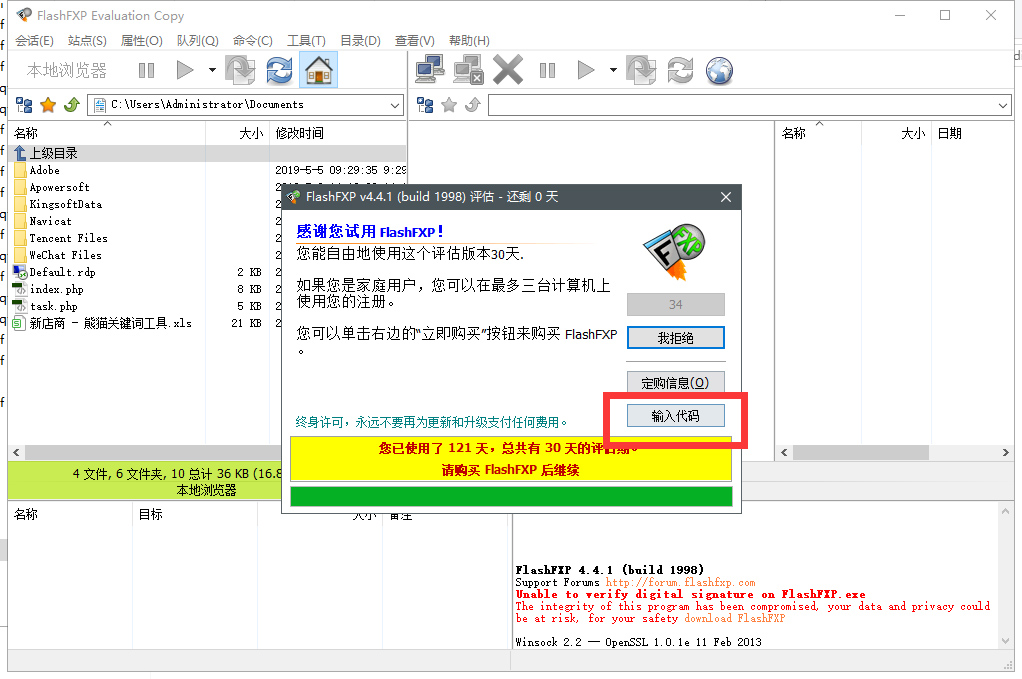Click the refresh icon in local toolbar
1022x679 pixels.
point(280,70)
